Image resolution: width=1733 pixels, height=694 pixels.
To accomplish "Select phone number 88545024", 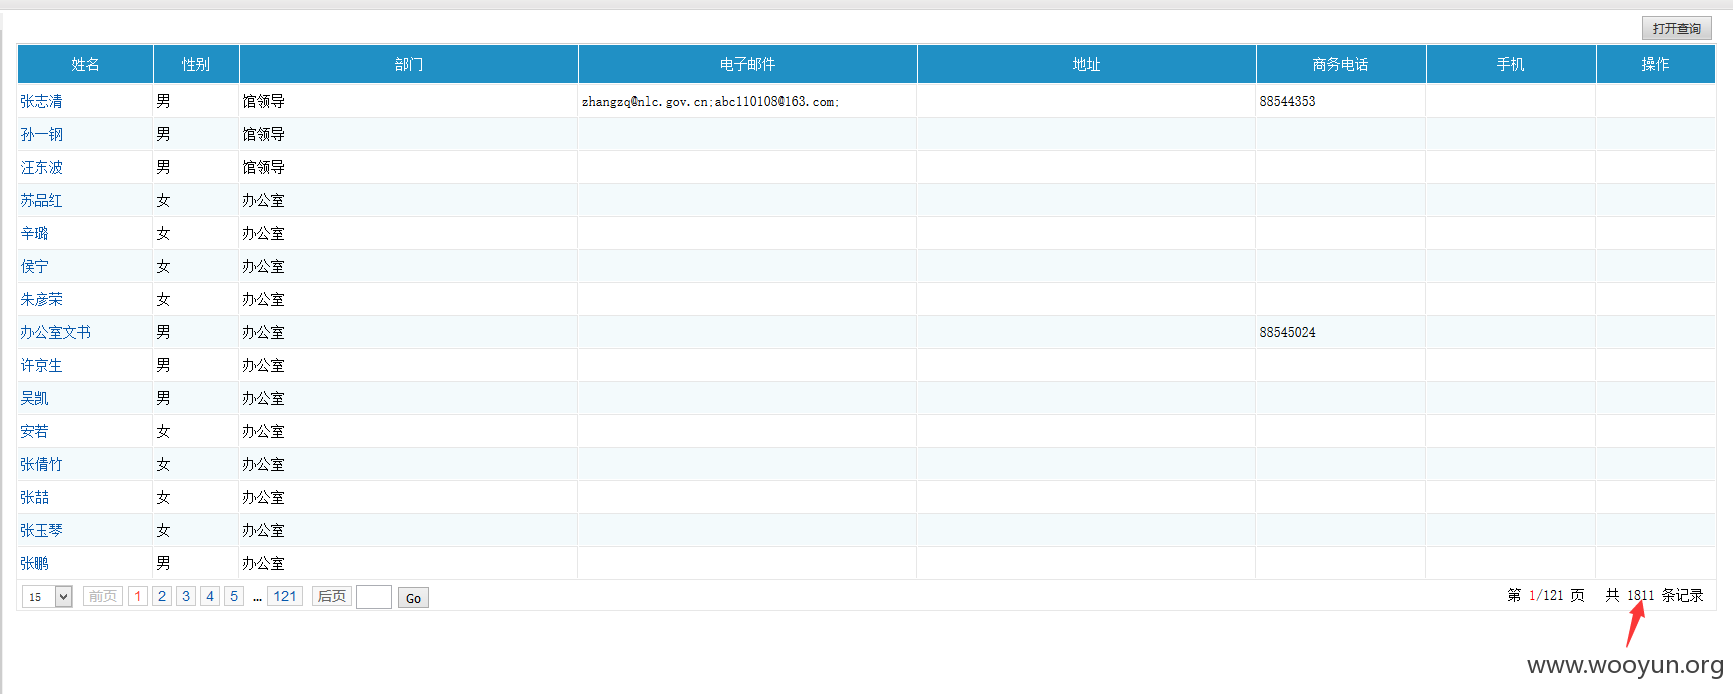I will pyautogui.click(x=1287, y=332).
